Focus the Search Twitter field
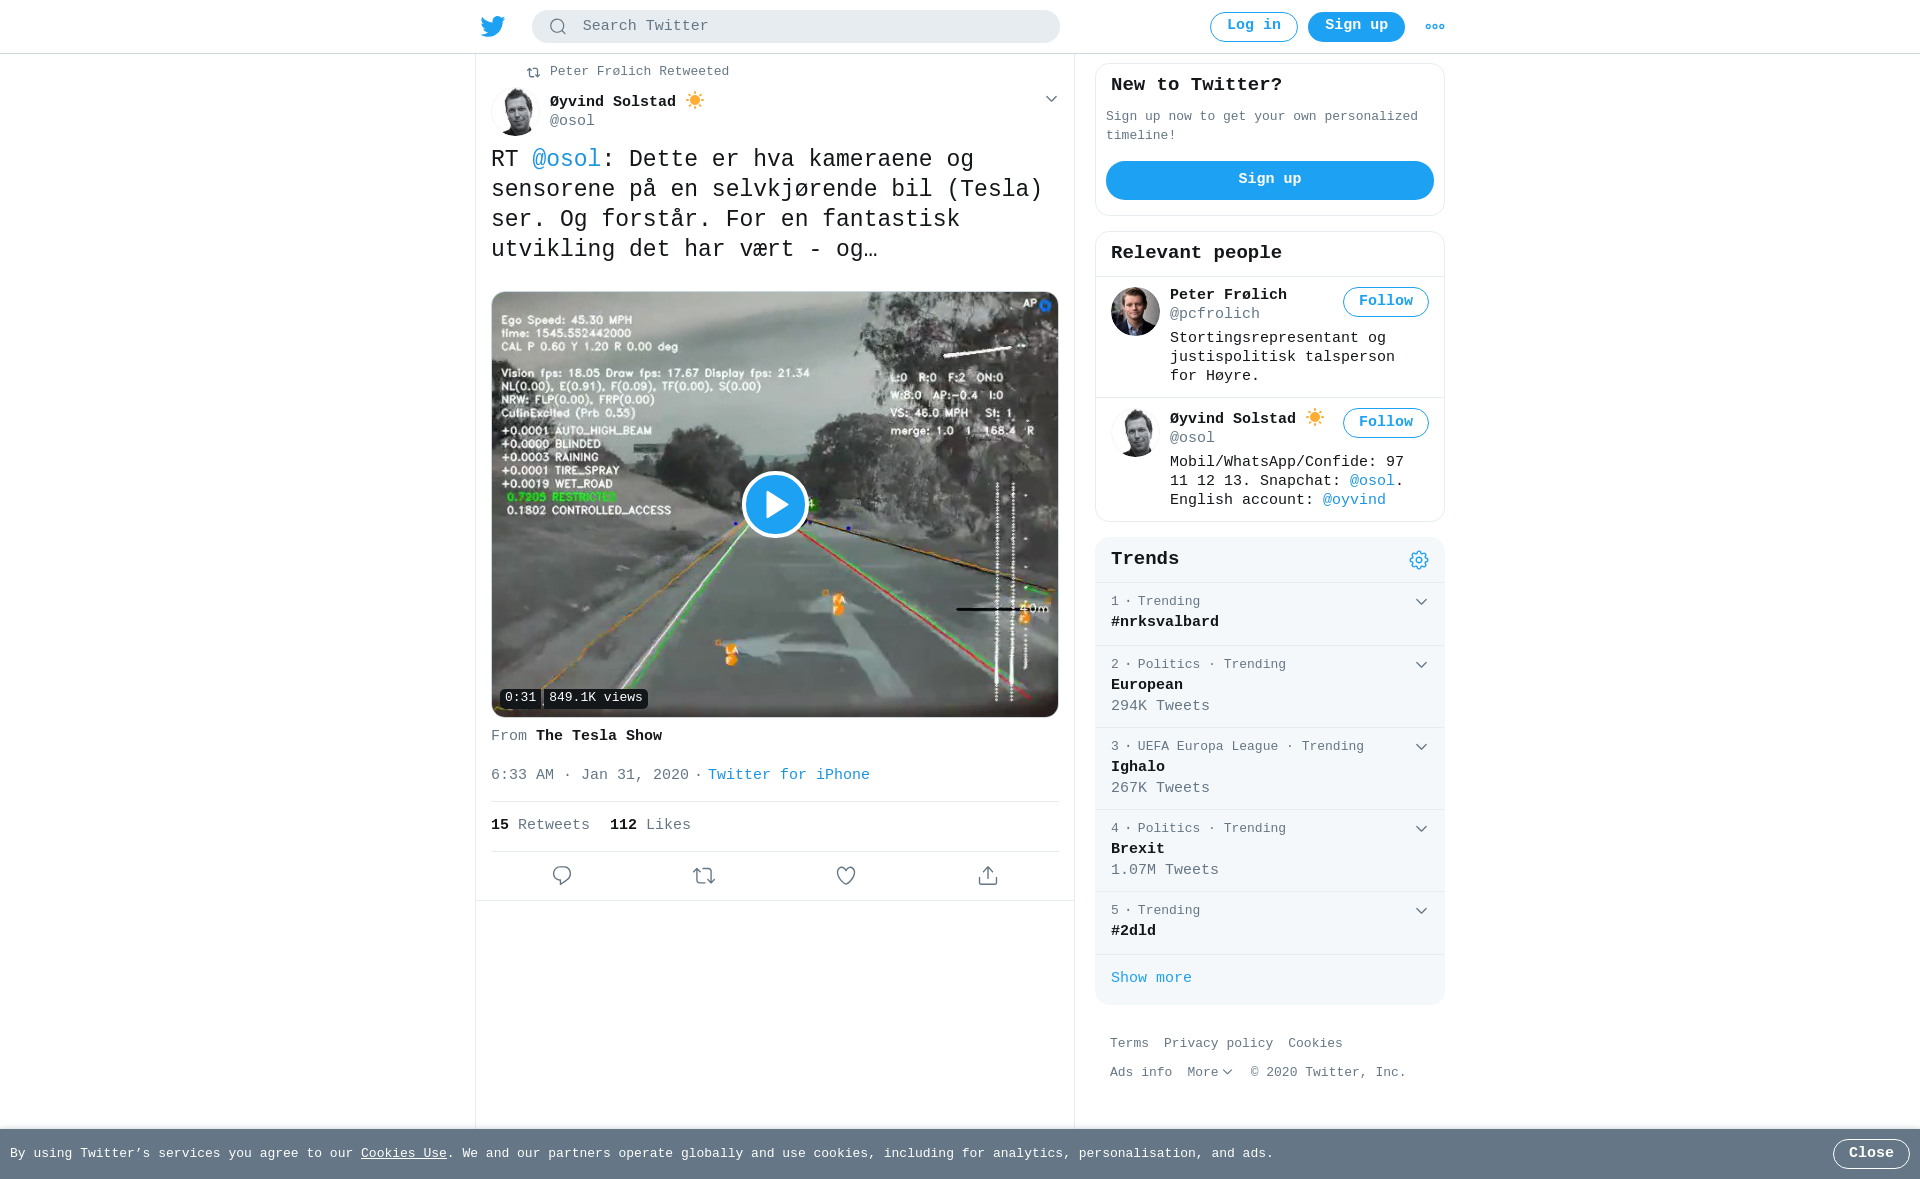Screen dimensions: 1920x1179 click(x=796, y=27)
